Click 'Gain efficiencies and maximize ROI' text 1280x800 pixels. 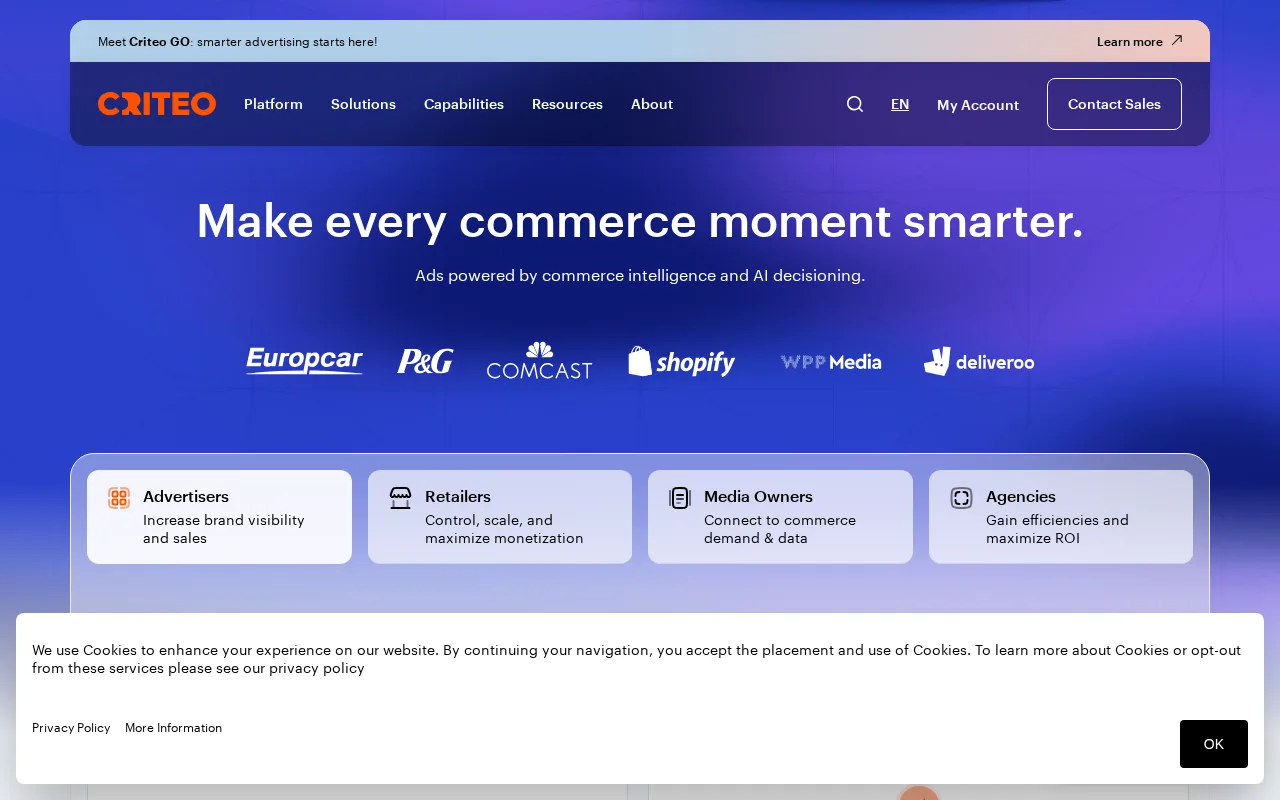click(x=1057, y=529)
